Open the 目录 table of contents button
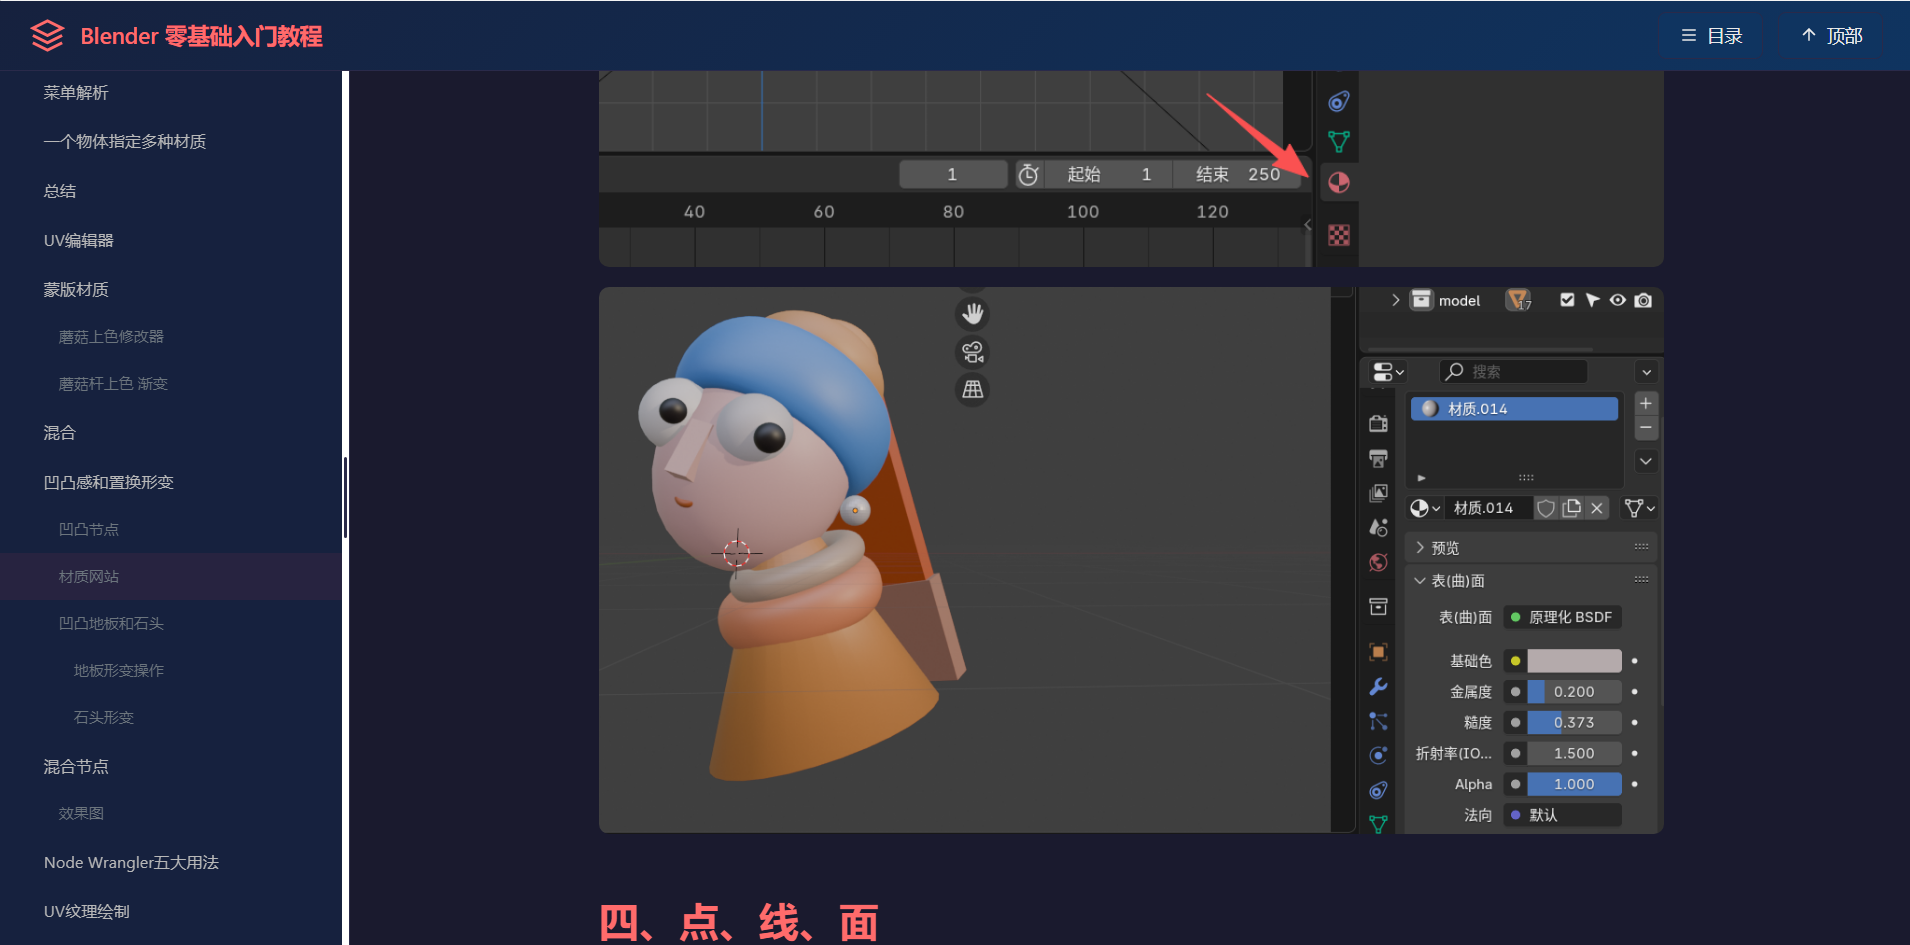1910x945 pixels. (x=1712, y=36)
